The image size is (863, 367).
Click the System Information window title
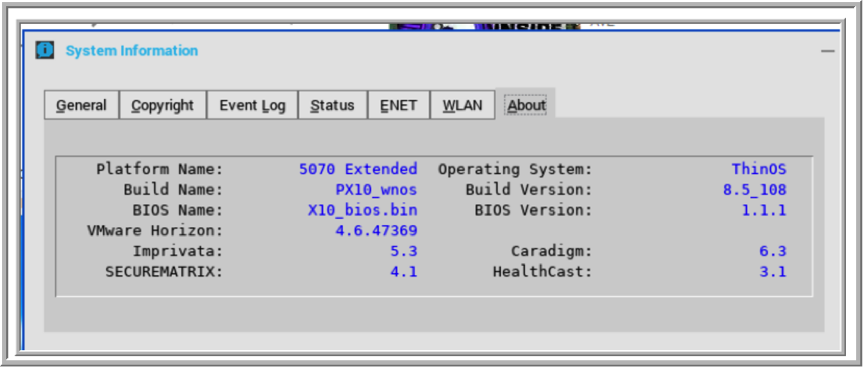[132, 51]
